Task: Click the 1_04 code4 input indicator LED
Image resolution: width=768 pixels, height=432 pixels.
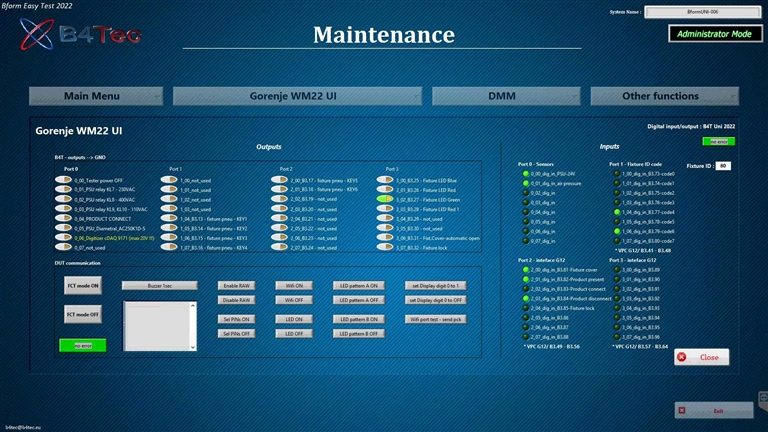Action: pos(617,212)
